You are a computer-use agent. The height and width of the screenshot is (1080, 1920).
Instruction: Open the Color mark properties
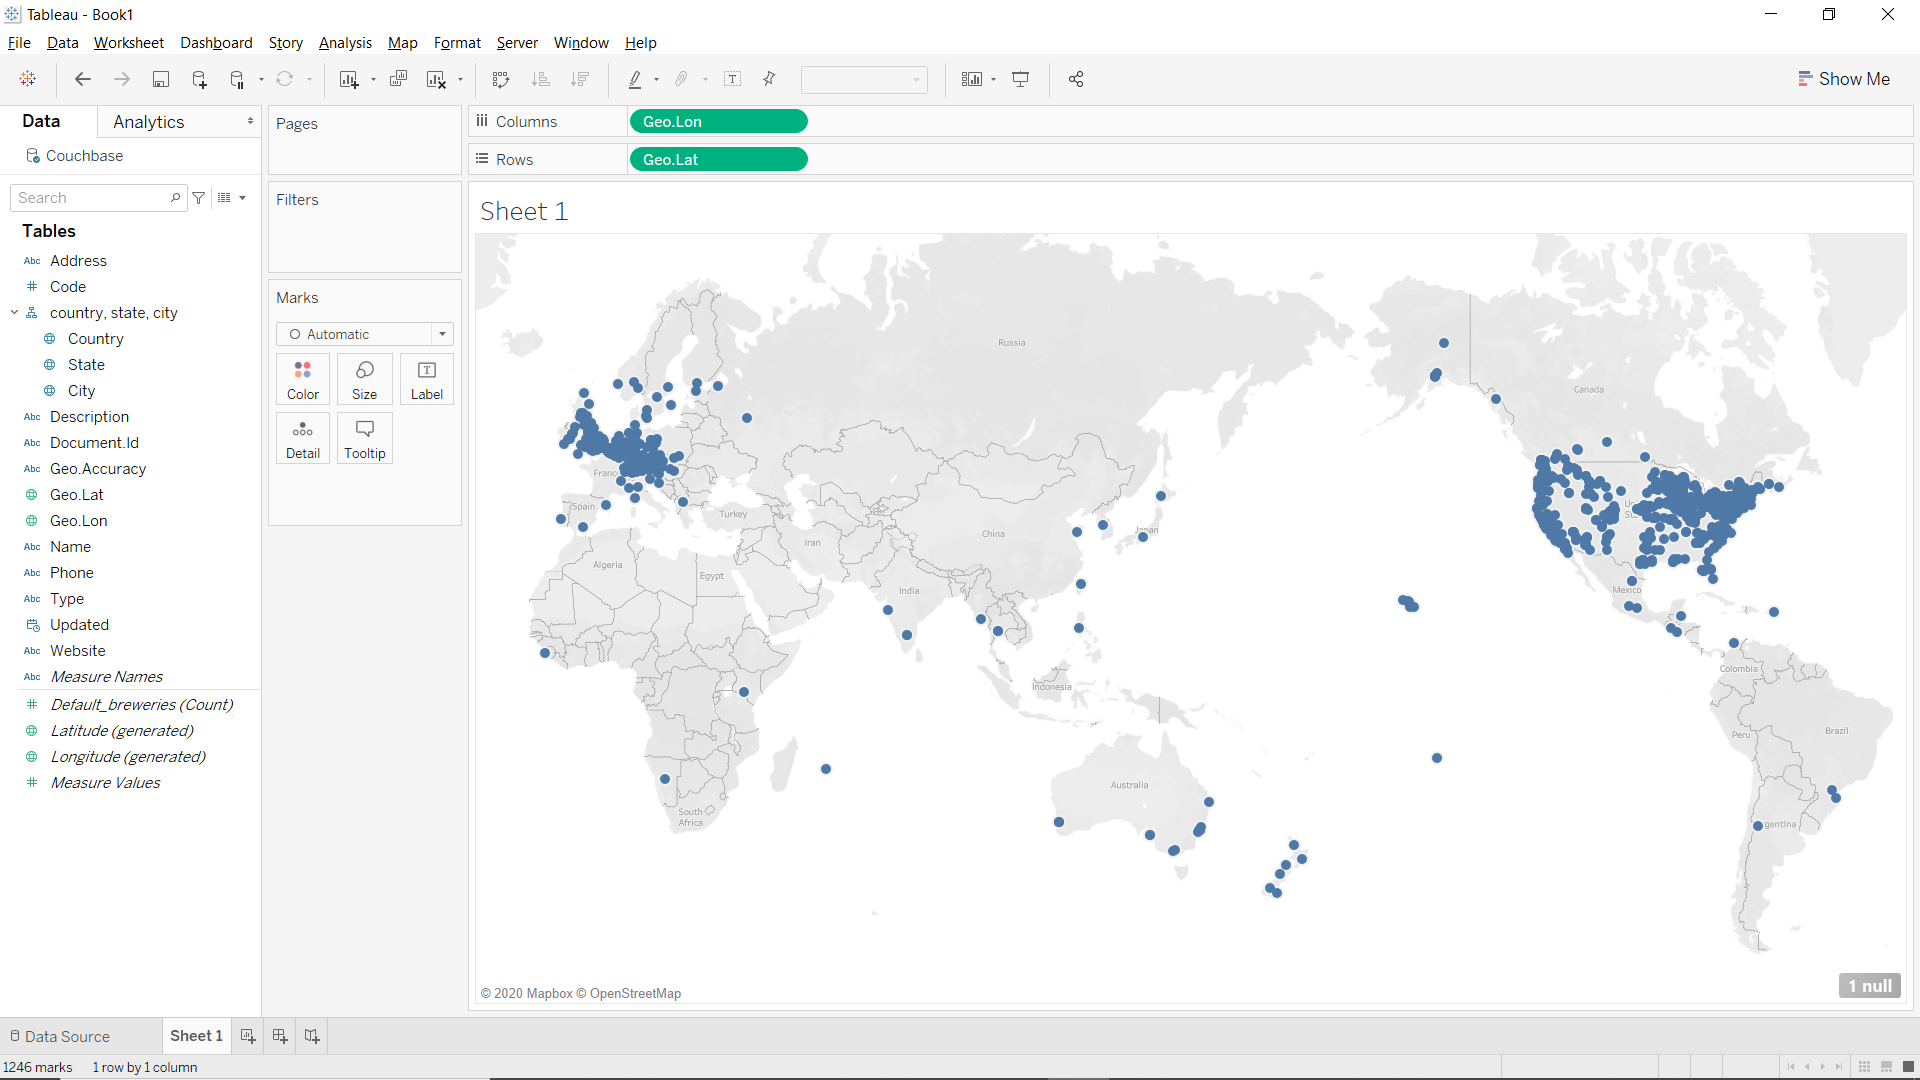pos(302,379)
